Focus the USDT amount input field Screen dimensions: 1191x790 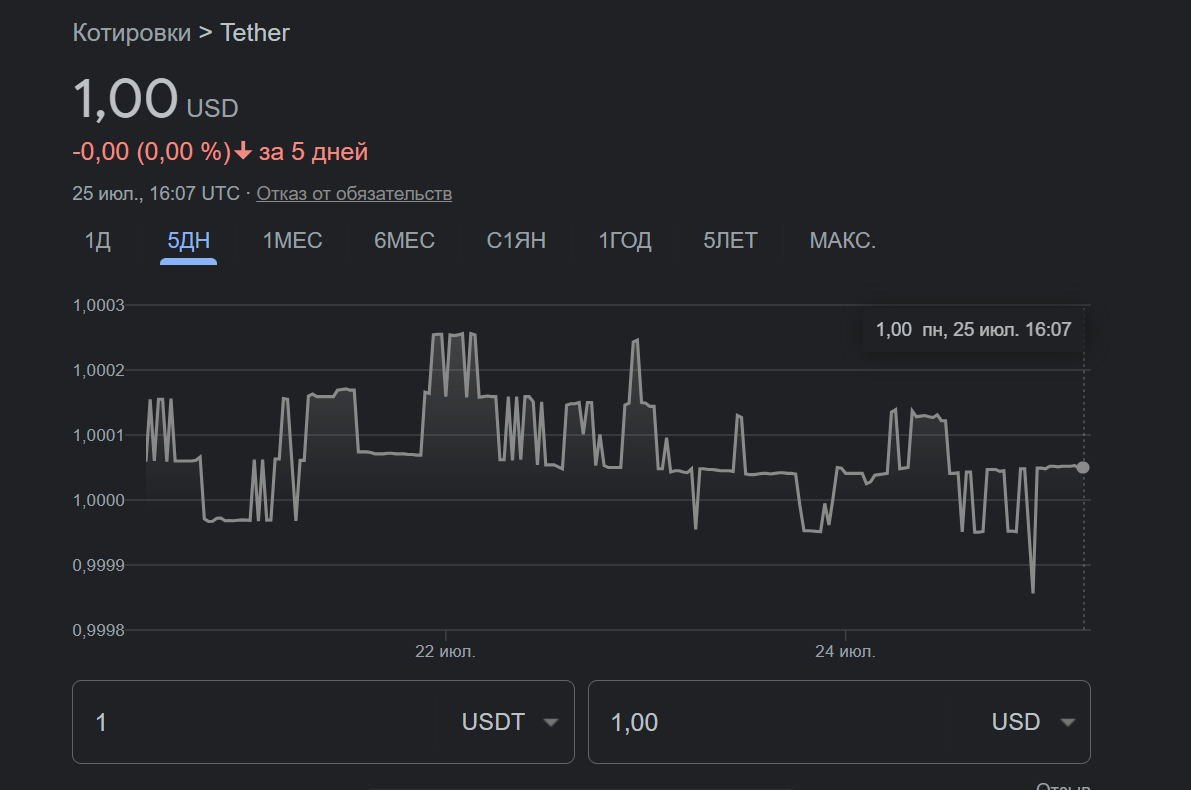pos(255,722)
